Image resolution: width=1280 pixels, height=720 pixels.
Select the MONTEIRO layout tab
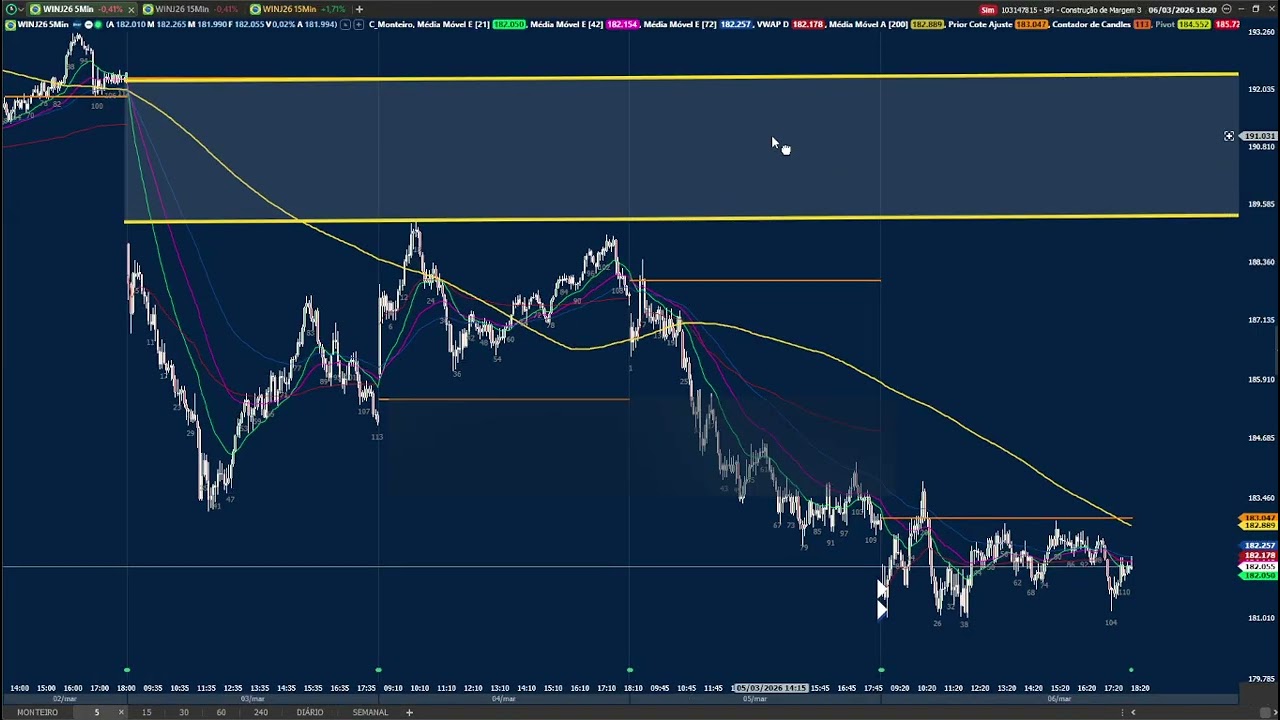pos(37,712)
